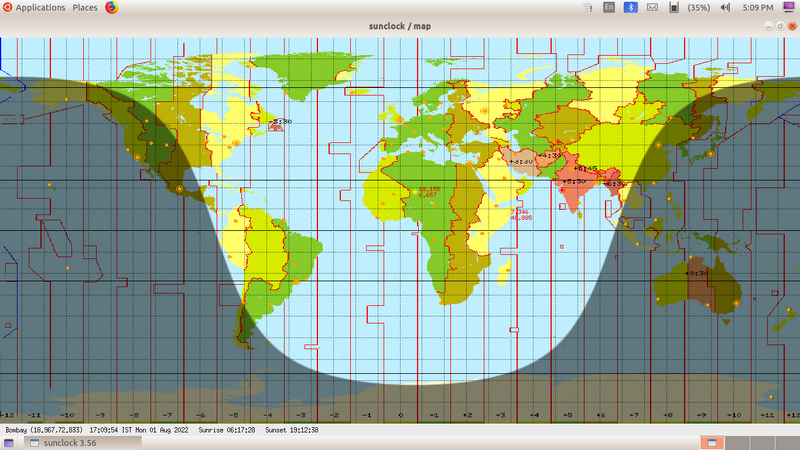
Task: Click the Ubuntu logo beside Applications
Action: click(7, 7)
